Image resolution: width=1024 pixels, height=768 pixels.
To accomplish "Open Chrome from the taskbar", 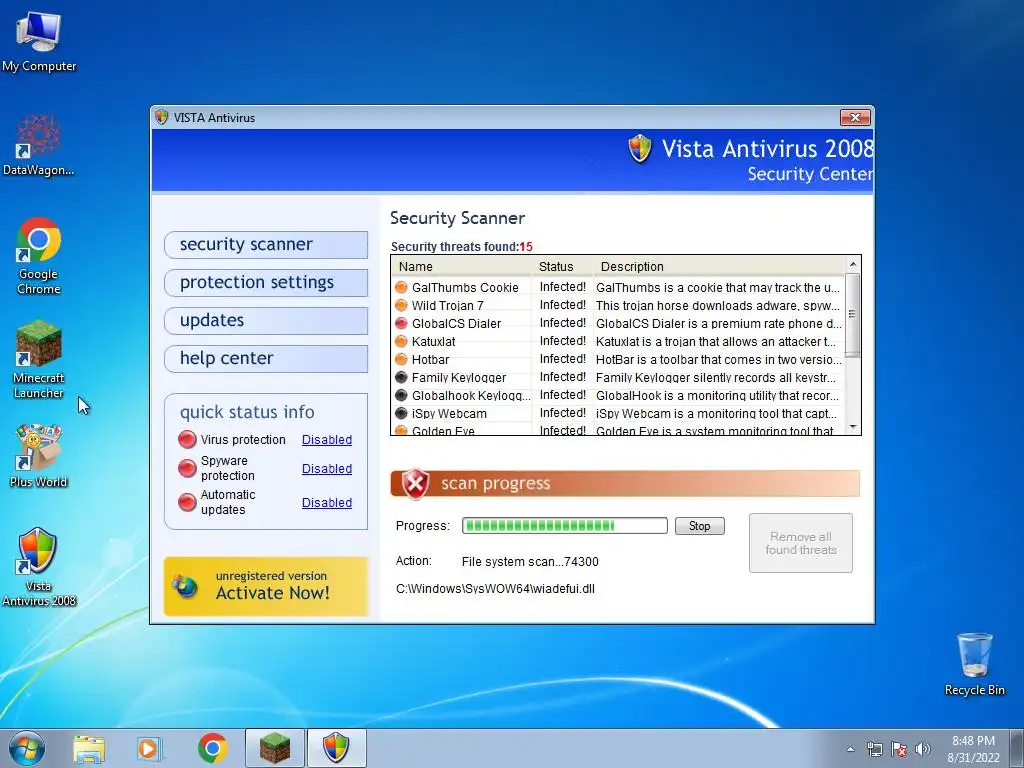I will 212,748.
